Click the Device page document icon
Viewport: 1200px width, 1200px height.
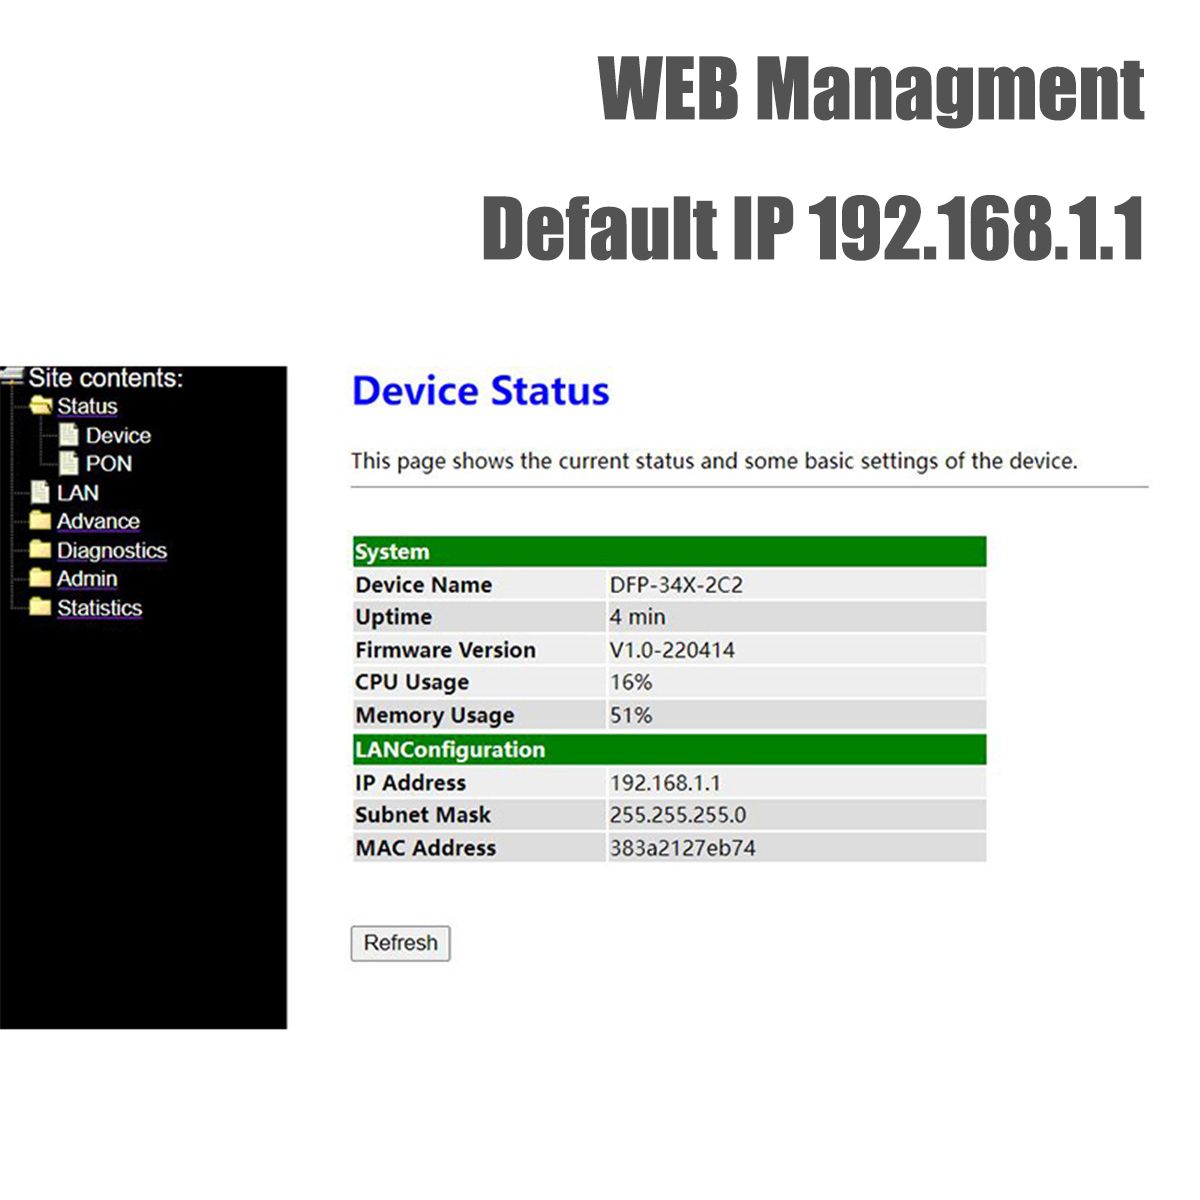(69, 435)
